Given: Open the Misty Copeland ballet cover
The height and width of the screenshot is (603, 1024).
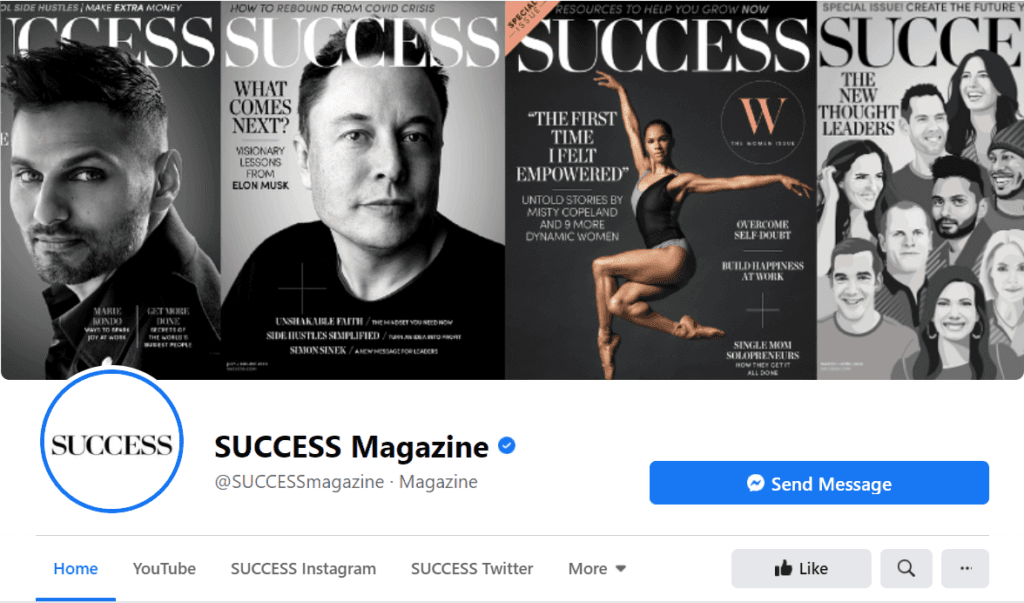Looking at the screenshot, I should pyautogui.click(x=660, y=190).
